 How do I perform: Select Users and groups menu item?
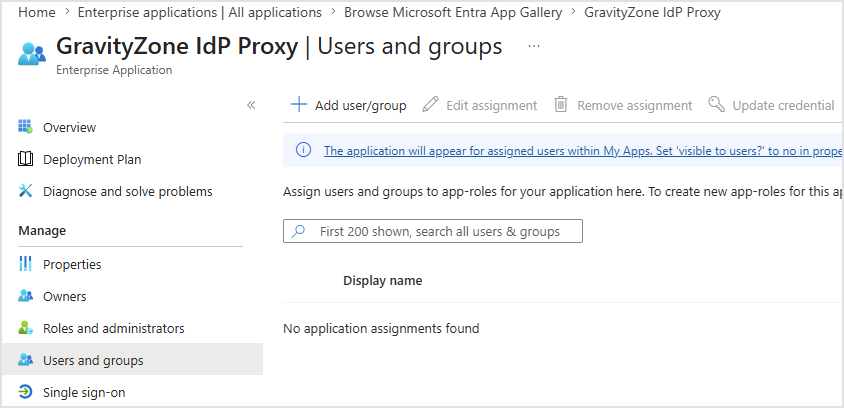[132, 360]
